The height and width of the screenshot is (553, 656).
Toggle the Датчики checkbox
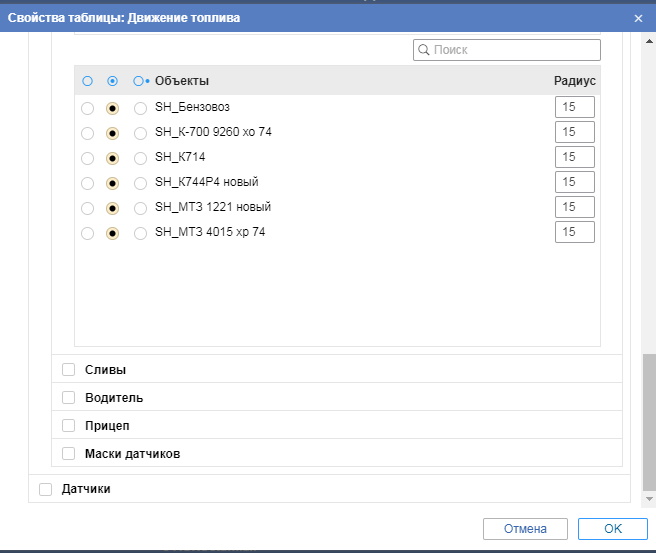(x=46, y=489)
